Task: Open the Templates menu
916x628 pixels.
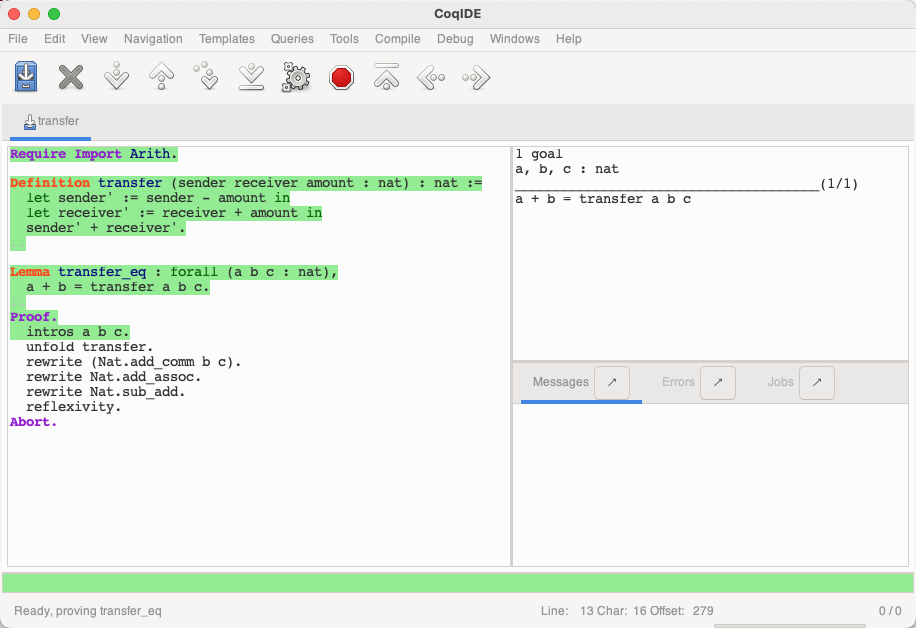Action: (227, 39)
